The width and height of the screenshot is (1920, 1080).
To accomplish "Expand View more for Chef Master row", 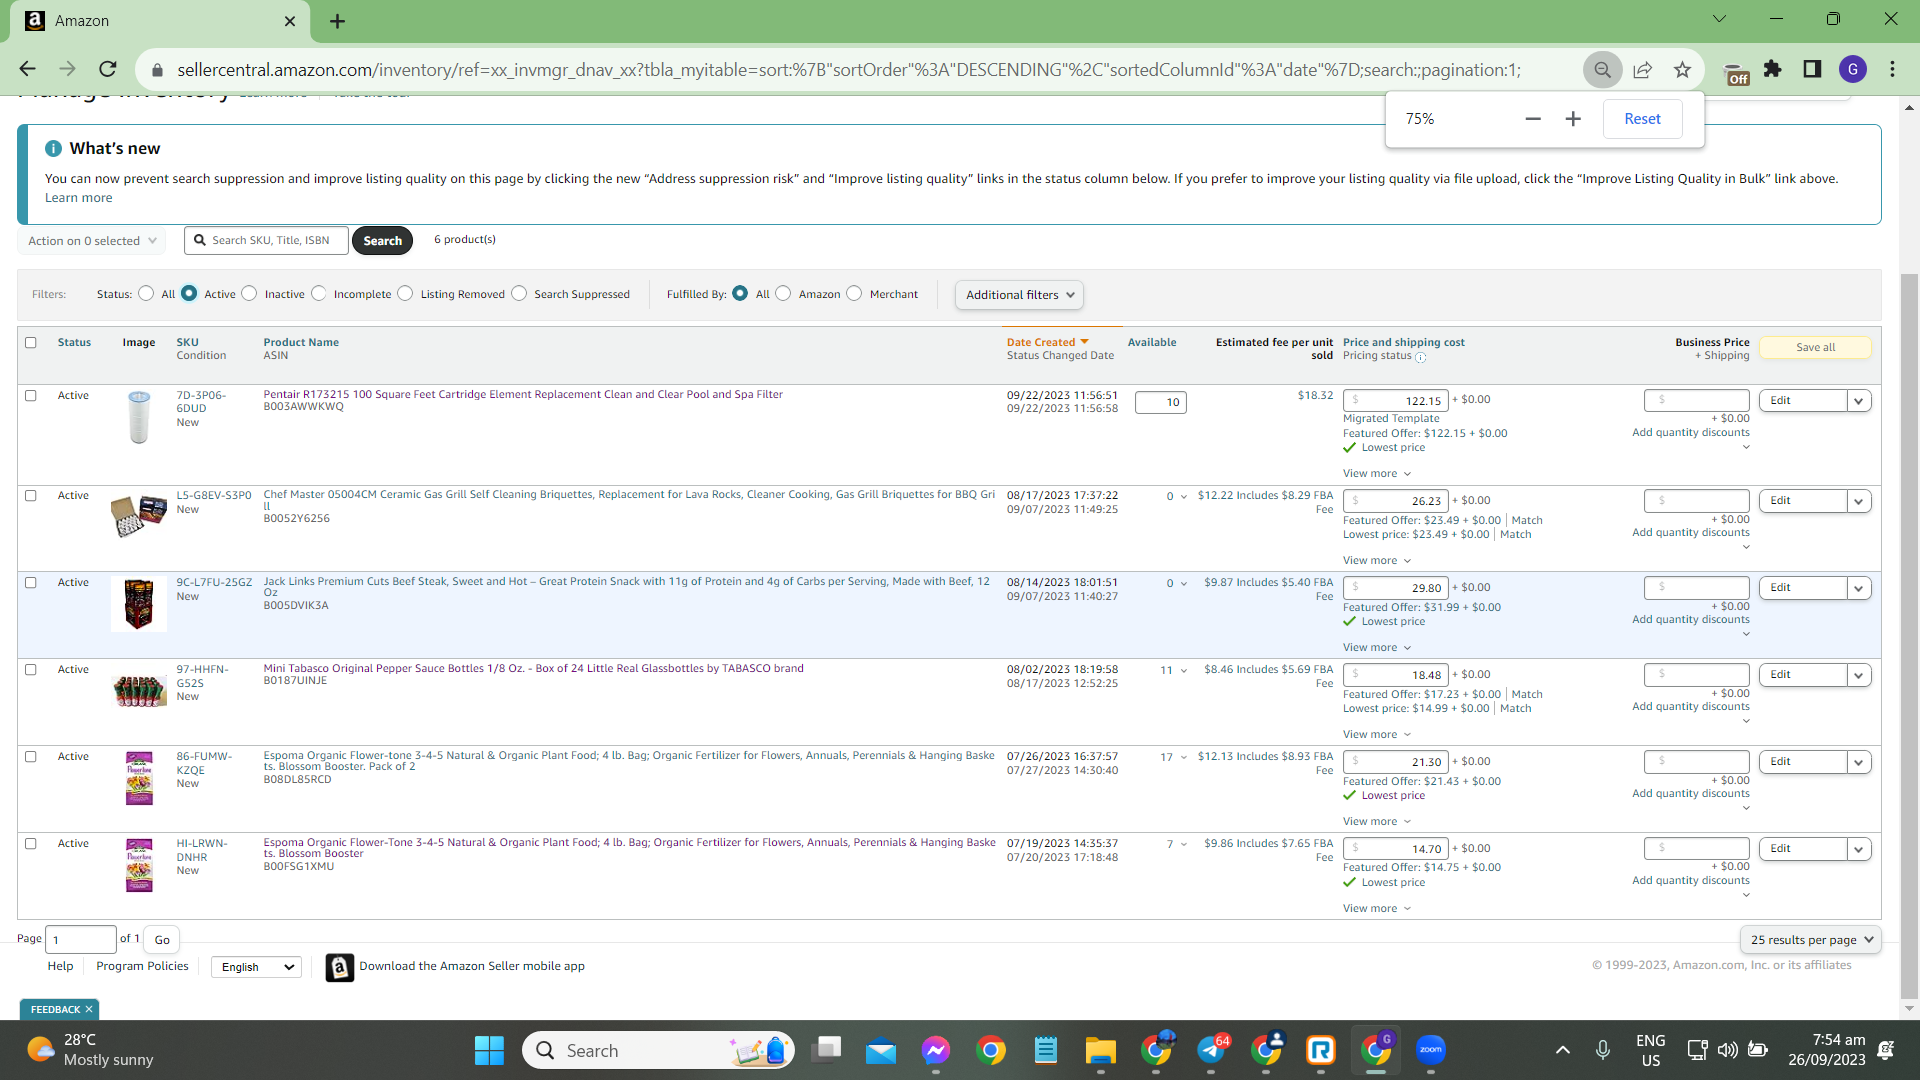I will [x=1376, y=561].
